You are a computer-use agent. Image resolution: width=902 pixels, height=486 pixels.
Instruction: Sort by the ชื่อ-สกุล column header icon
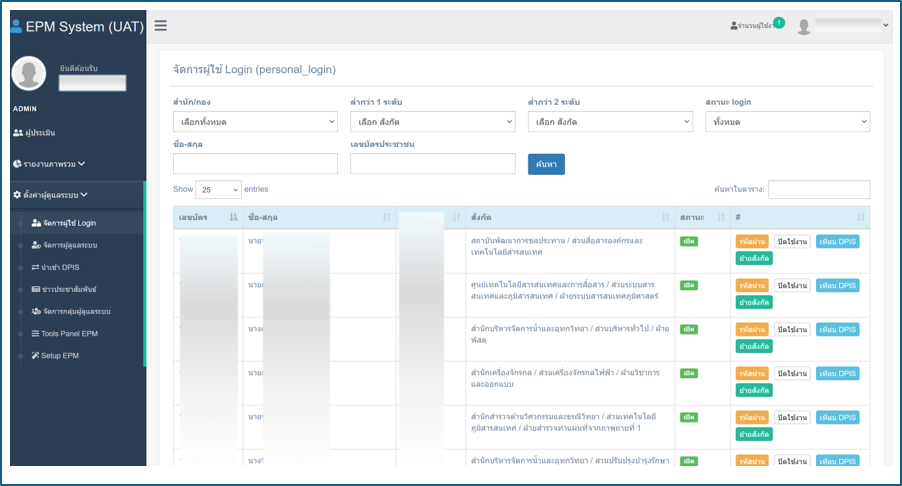pyautogui.click(x=387, y=217)
